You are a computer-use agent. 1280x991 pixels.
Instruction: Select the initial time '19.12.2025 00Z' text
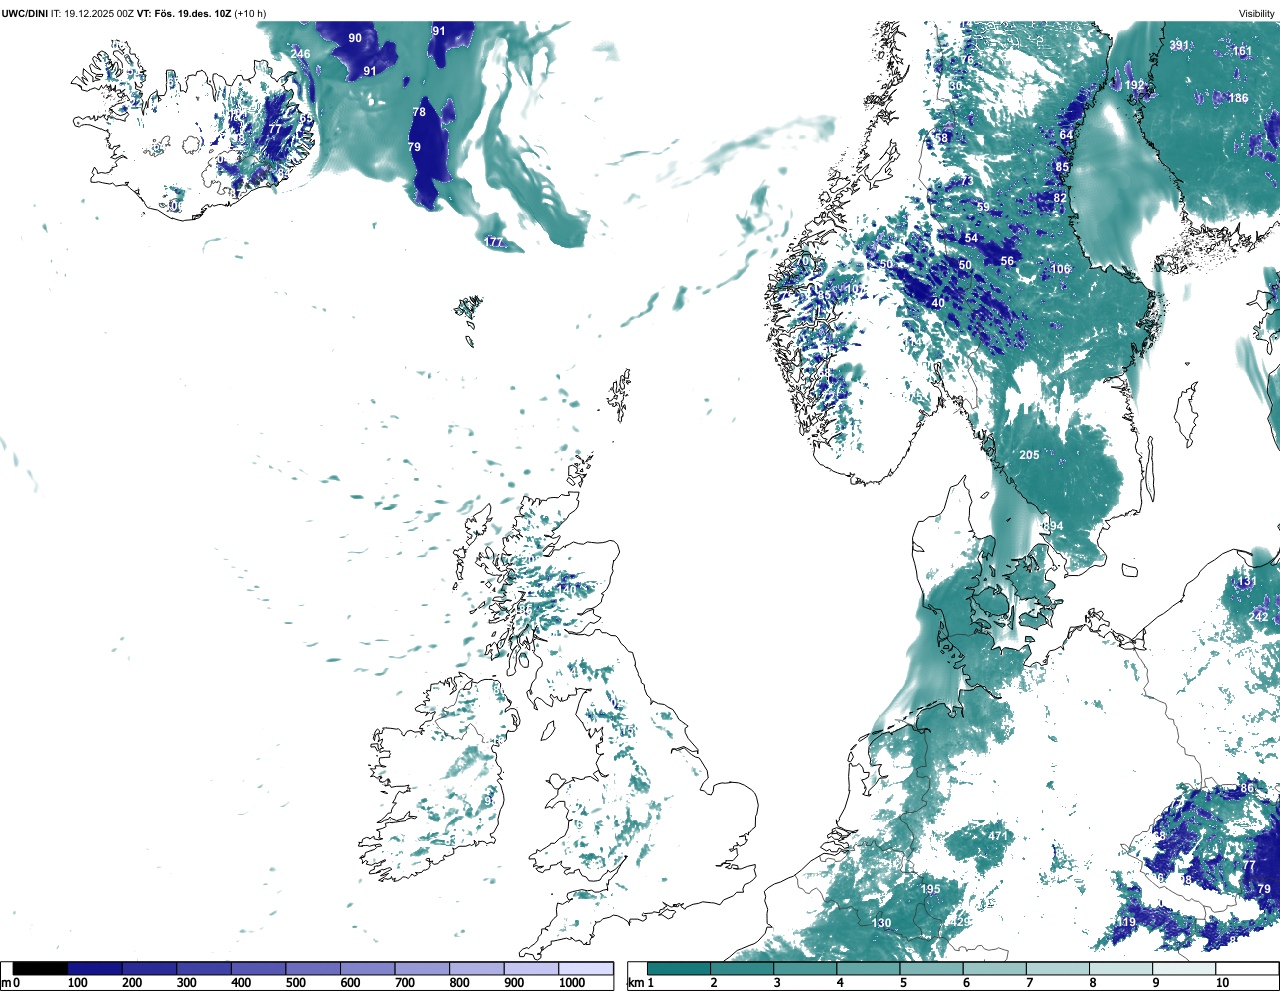98,13
